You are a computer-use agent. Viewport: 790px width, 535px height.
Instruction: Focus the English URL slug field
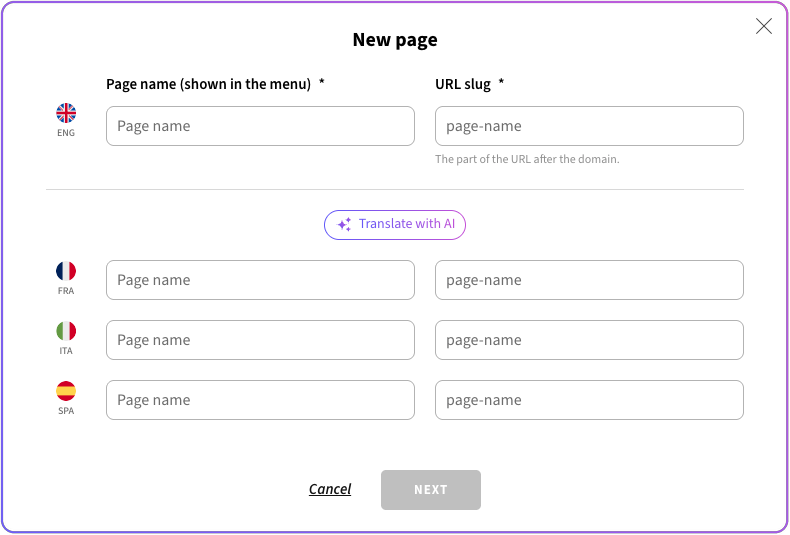point(589,126)
